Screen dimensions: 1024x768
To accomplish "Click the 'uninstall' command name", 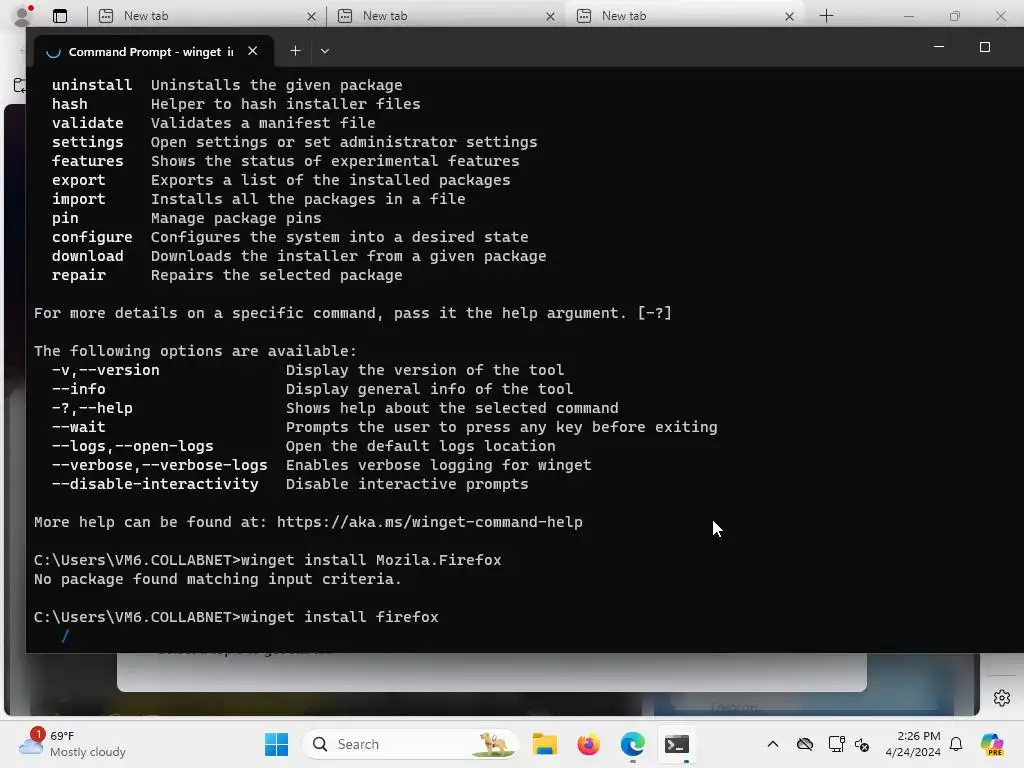I will [92, 85].
